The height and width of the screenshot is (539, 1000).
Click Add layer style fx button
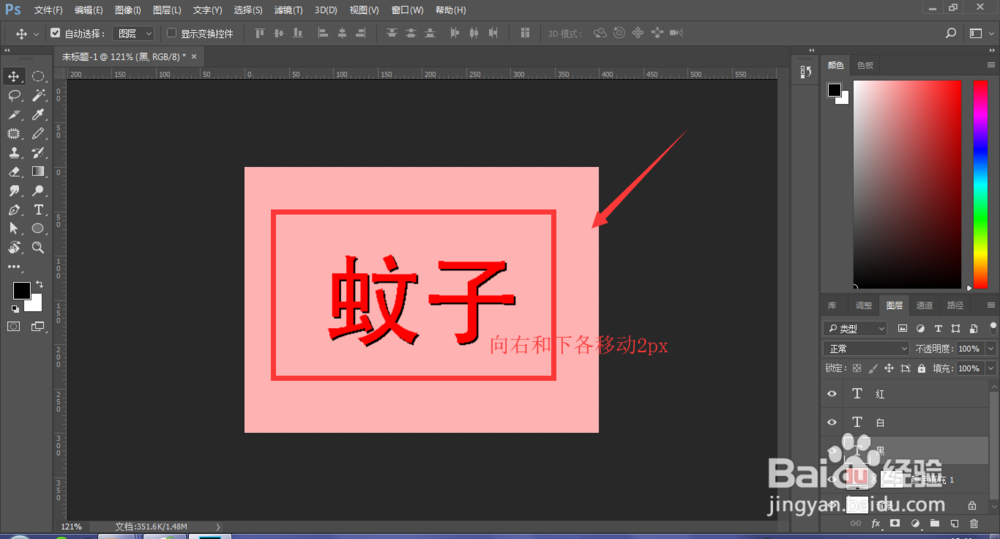(876, 524)
